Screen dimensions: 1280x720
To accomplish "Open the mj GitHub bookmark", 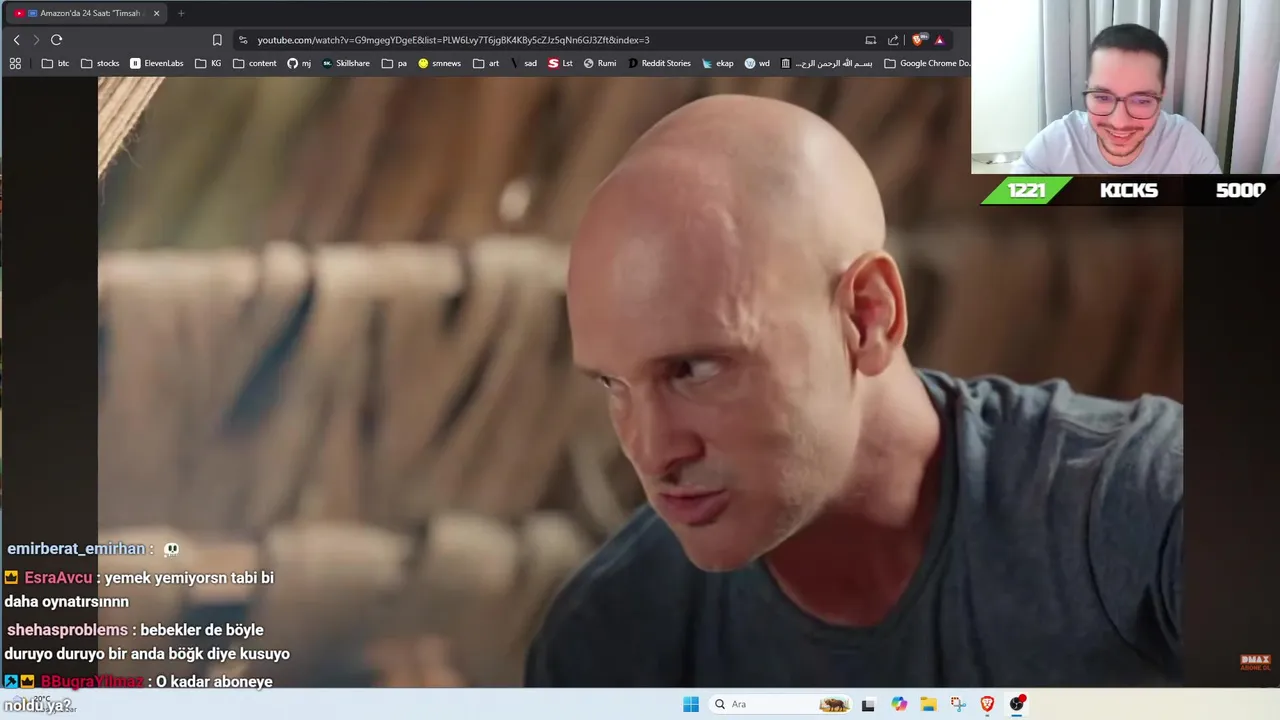I will click(x=299, y=63).
